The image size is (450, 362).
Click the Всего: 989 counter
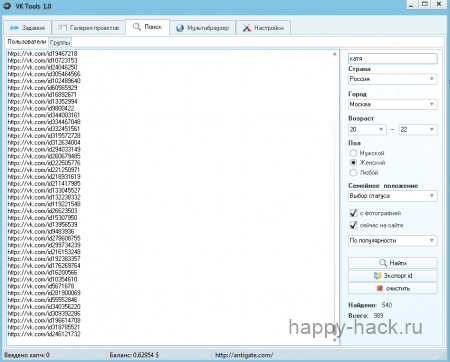[x=366, y=315]
